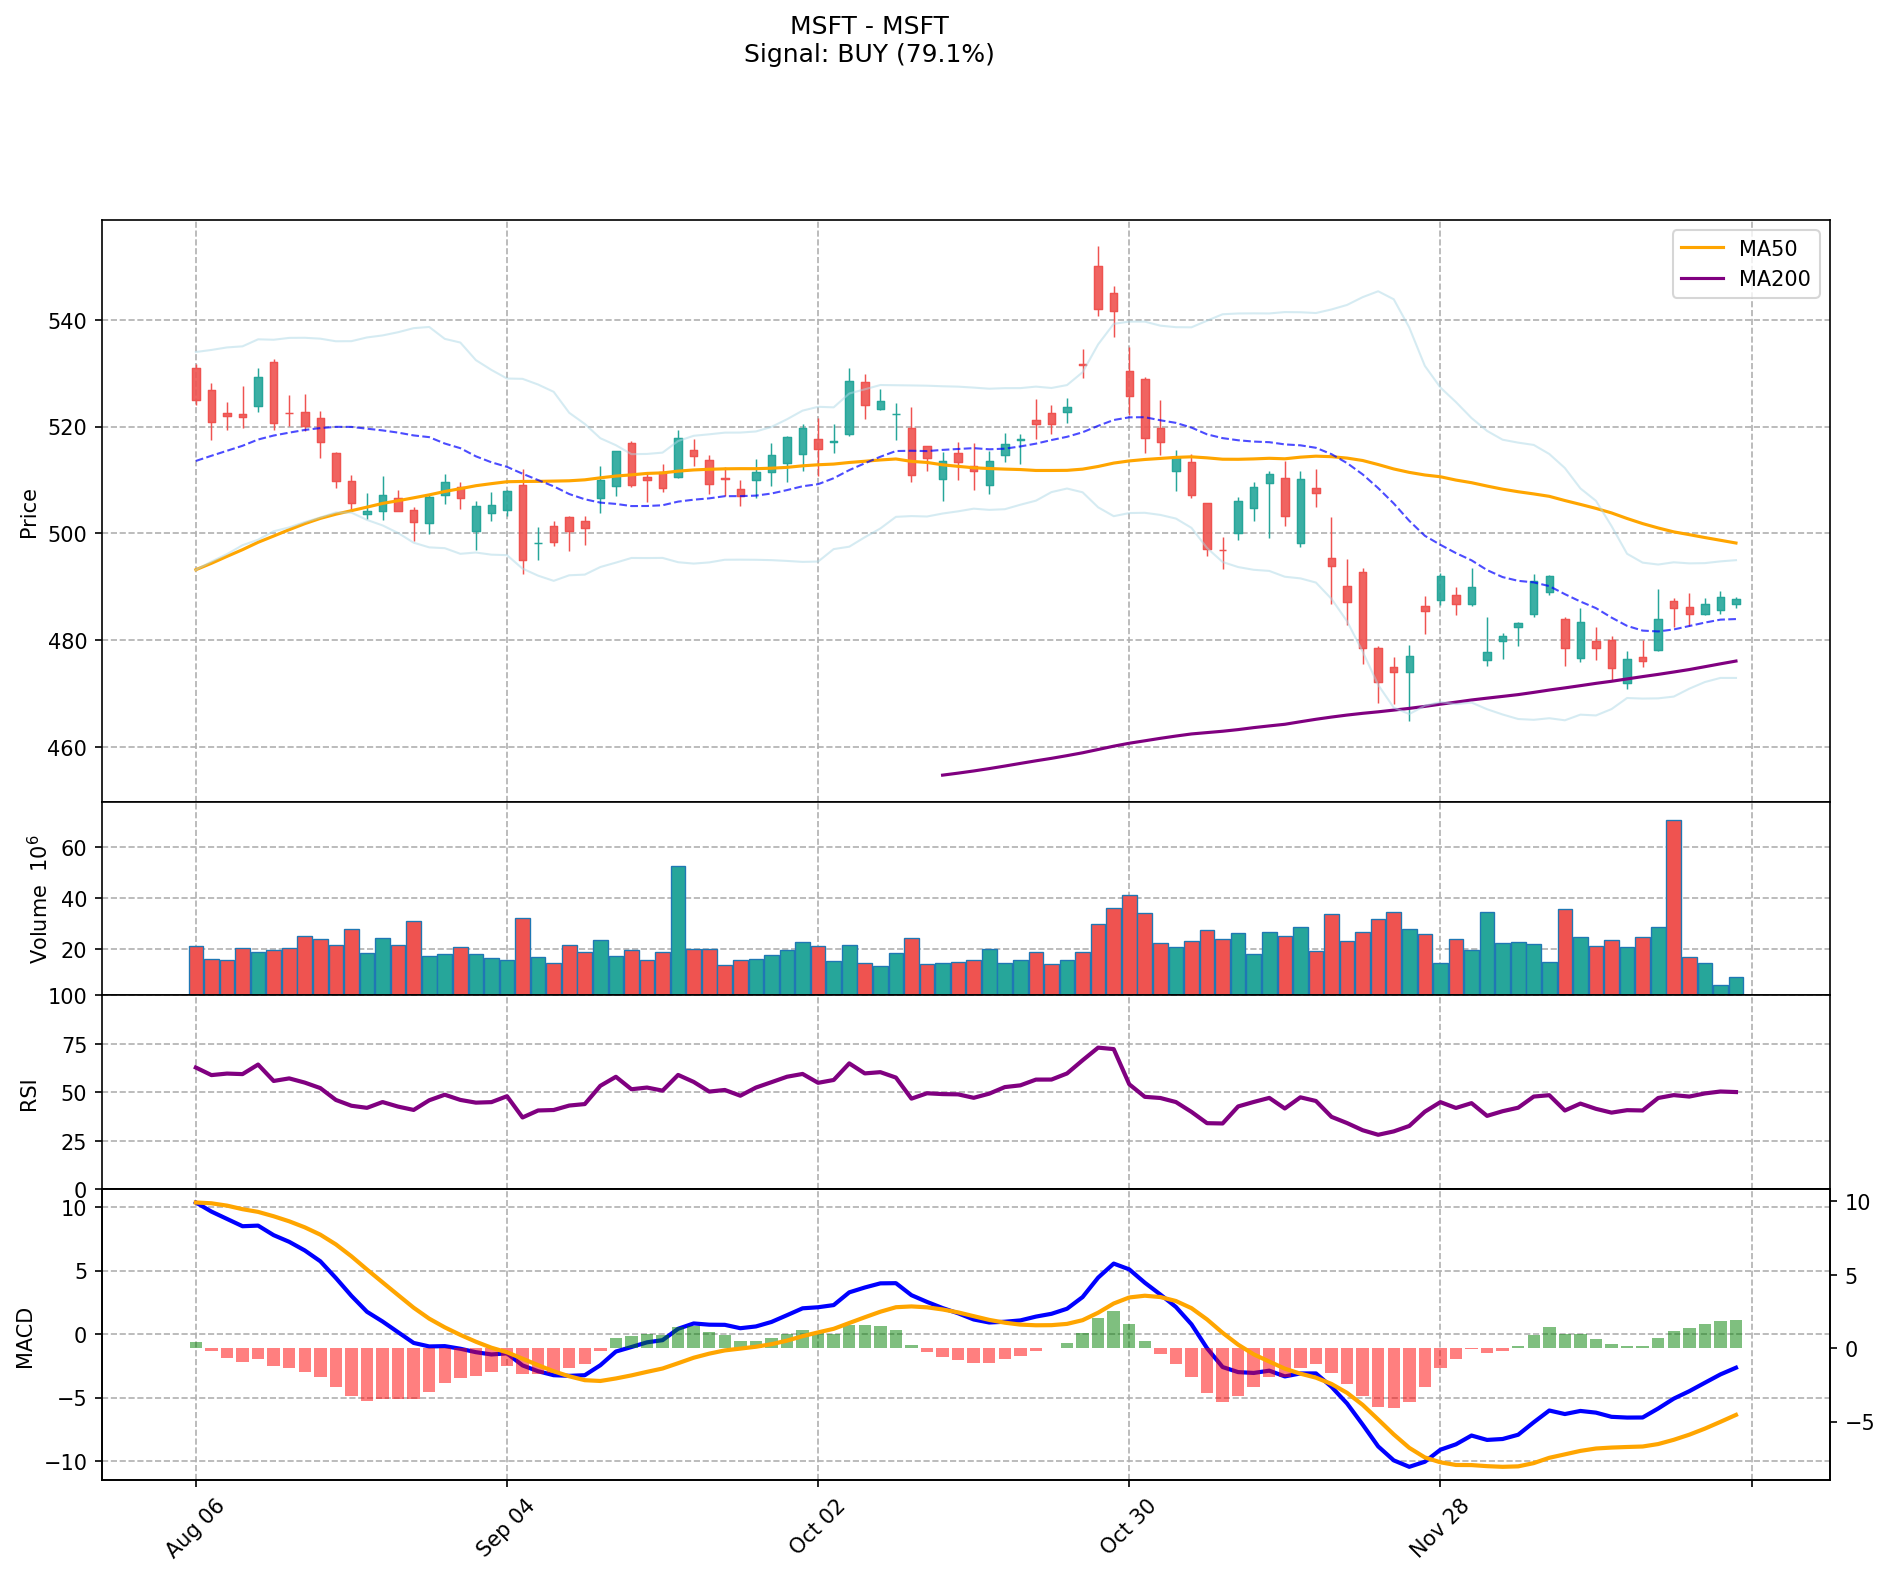Click the MA200 legend label
This screenshot has width=1890, height=1576.
[x=1774, y=279]
